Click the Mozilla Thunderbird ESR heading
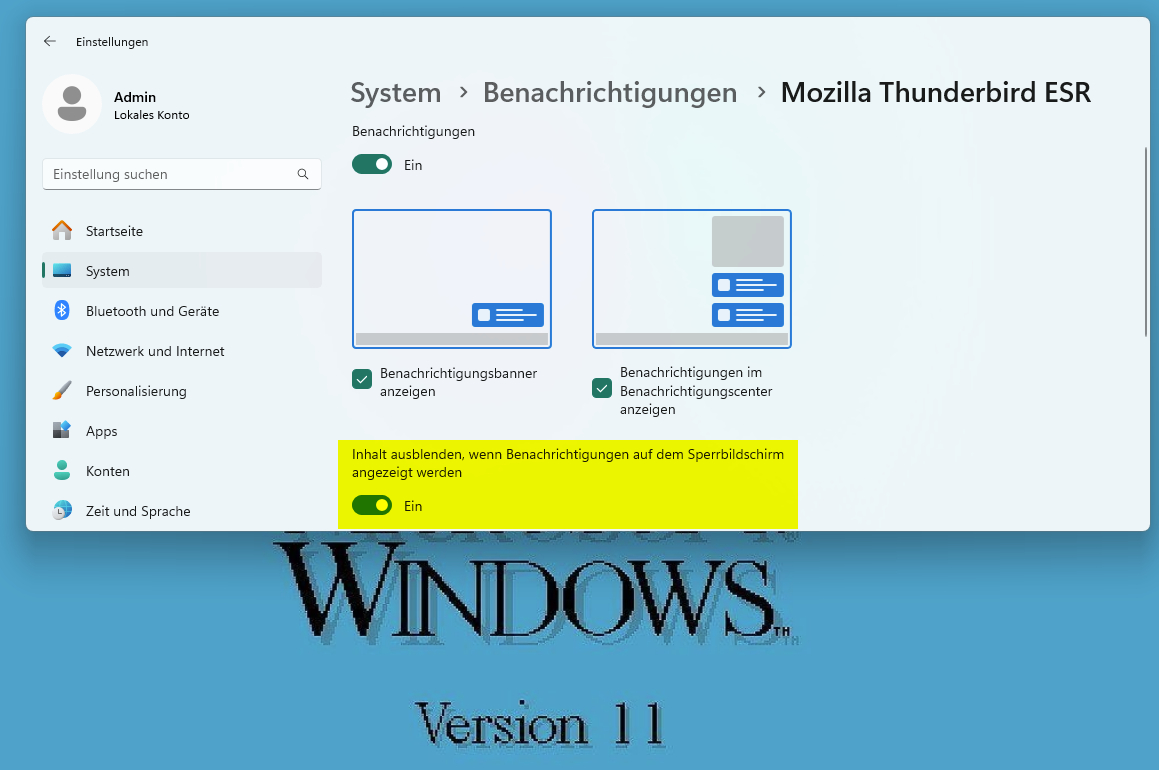 936,93
